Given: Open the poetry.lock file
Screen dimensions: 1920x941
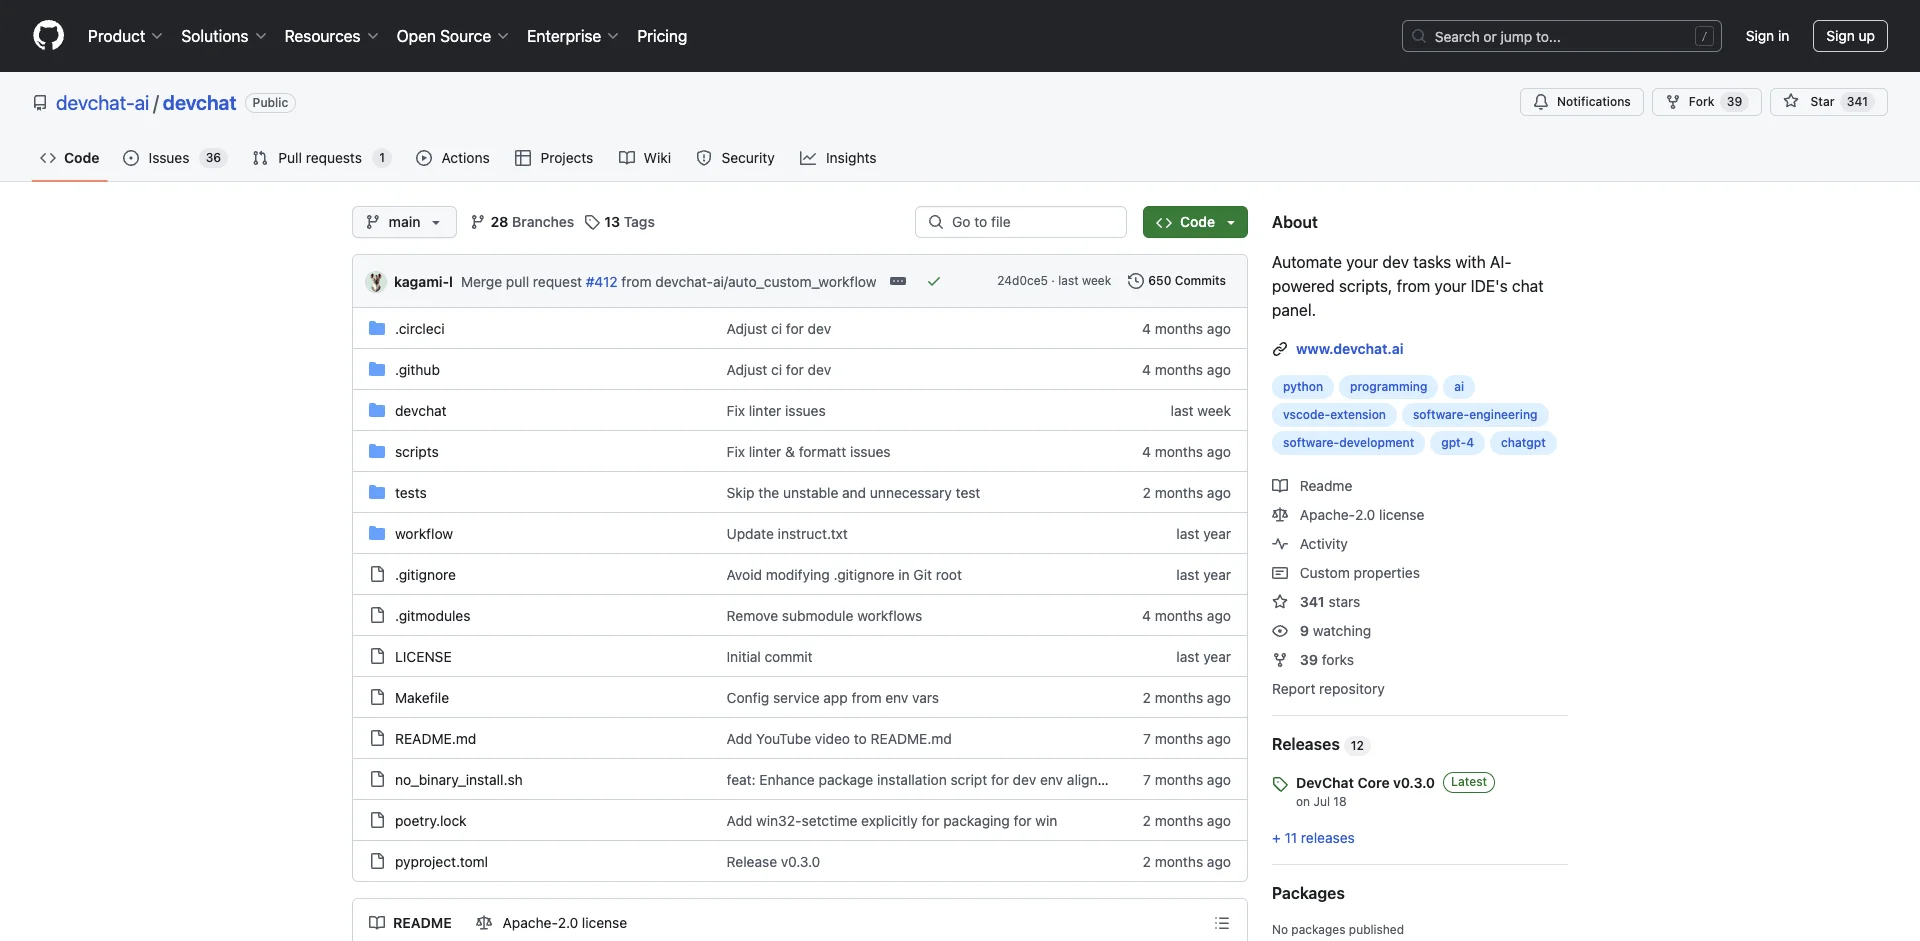Looking at the screenshot, I should pyautogui.click(x=430, y=821).
